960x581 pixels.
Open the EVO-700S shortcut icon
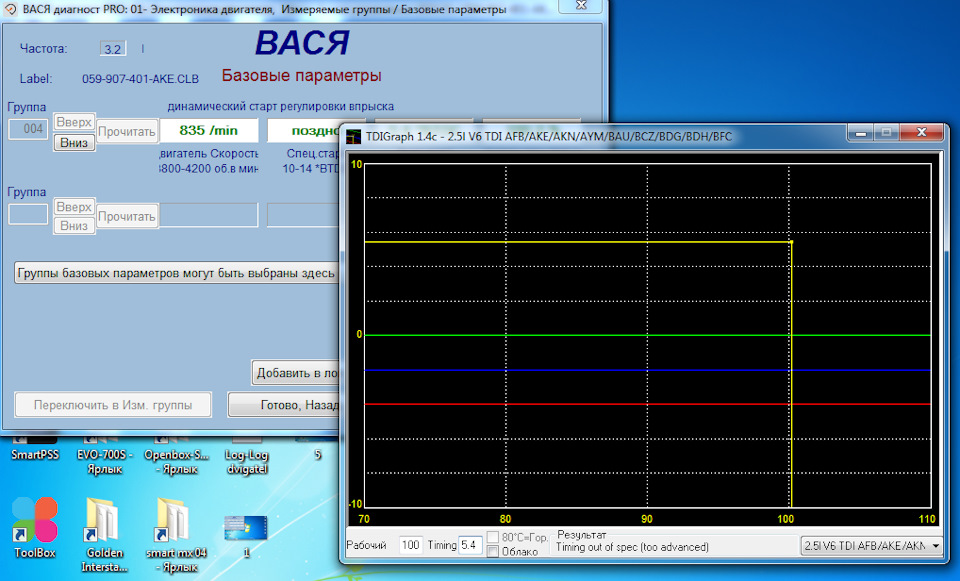(104, 454)
